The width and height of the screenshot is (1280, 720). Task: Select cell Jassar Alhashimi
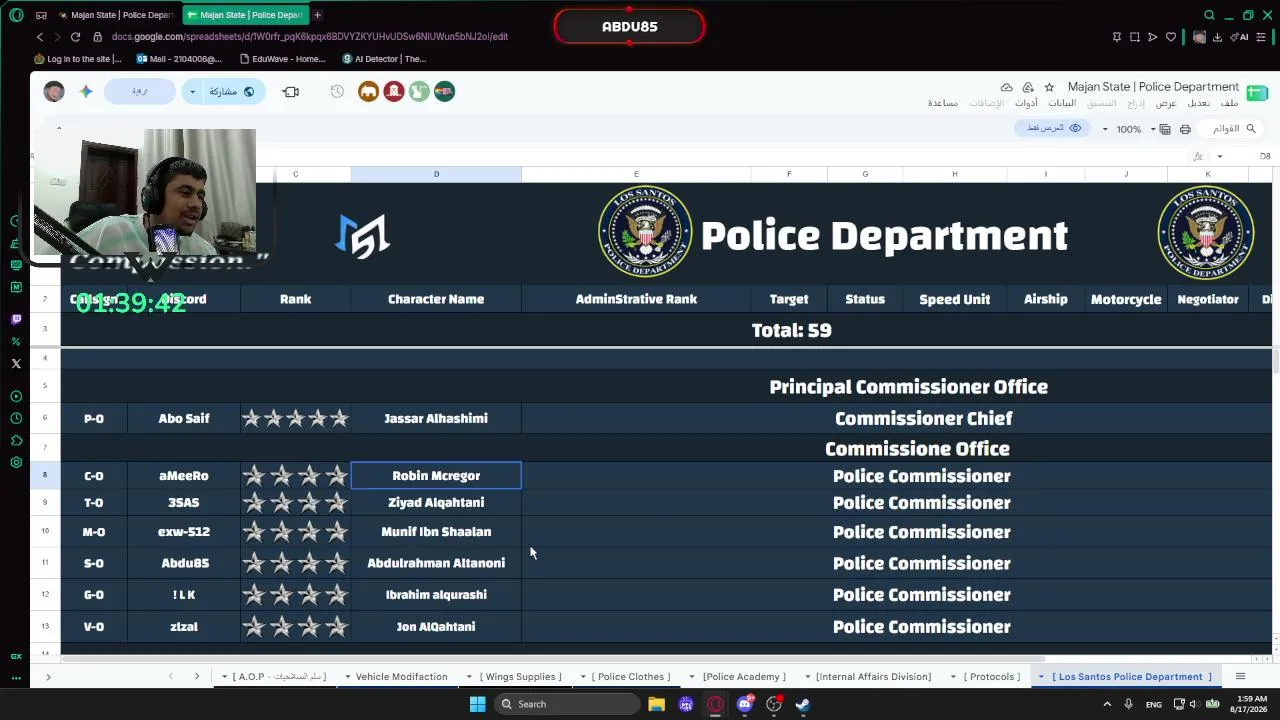[x=436, y=418]
